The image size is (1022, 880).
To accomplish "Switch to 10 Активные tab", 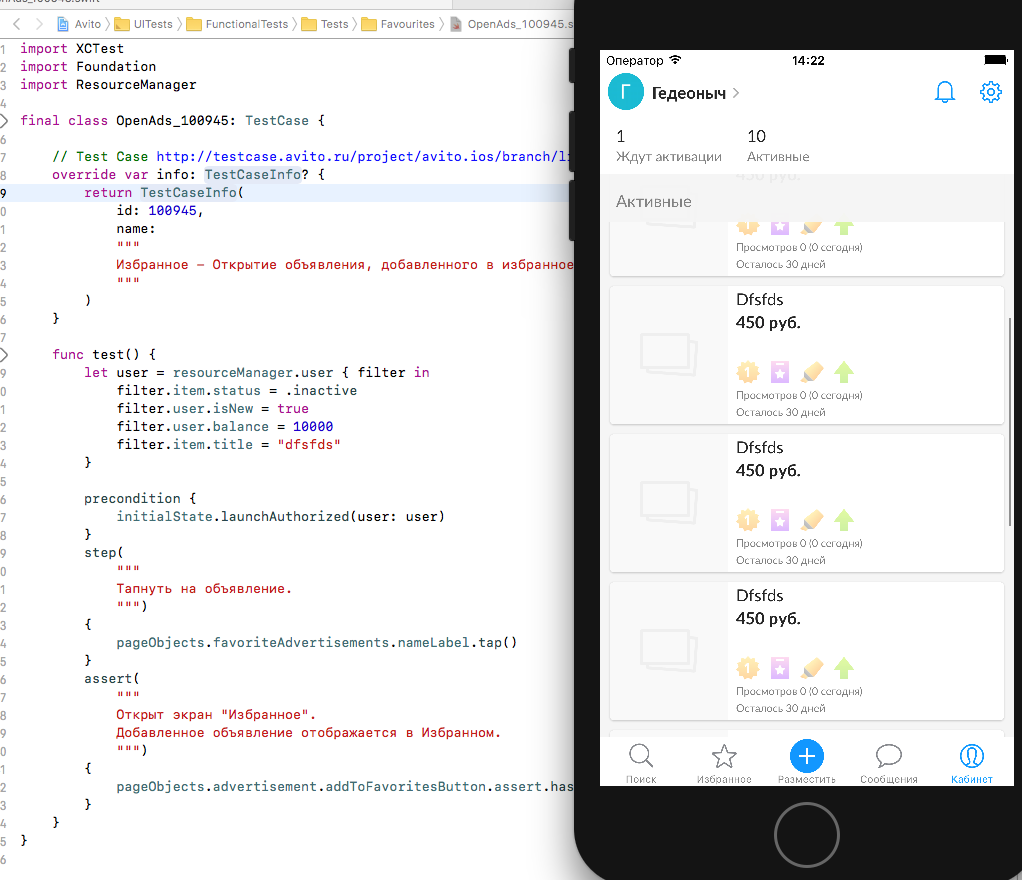I will click(778, 145).
